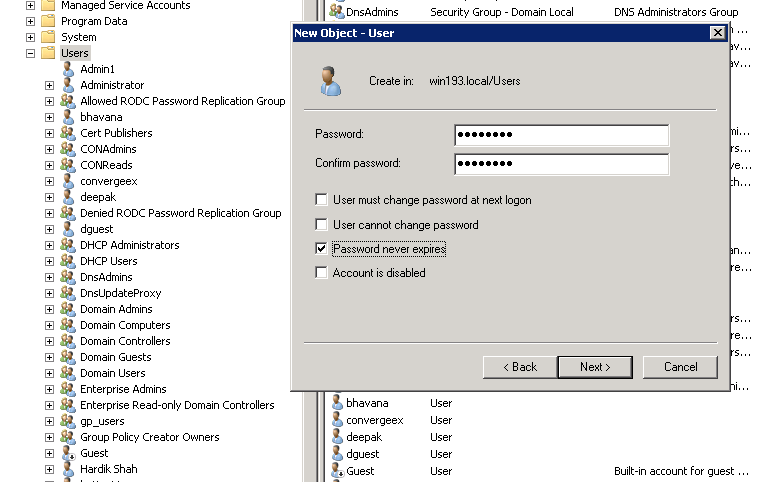Image resolution: width=774 pixels, height=482 pixels.
Task: Select Hardik Shah in the tree
Action: pyautogui.click(x=109, y=469)
